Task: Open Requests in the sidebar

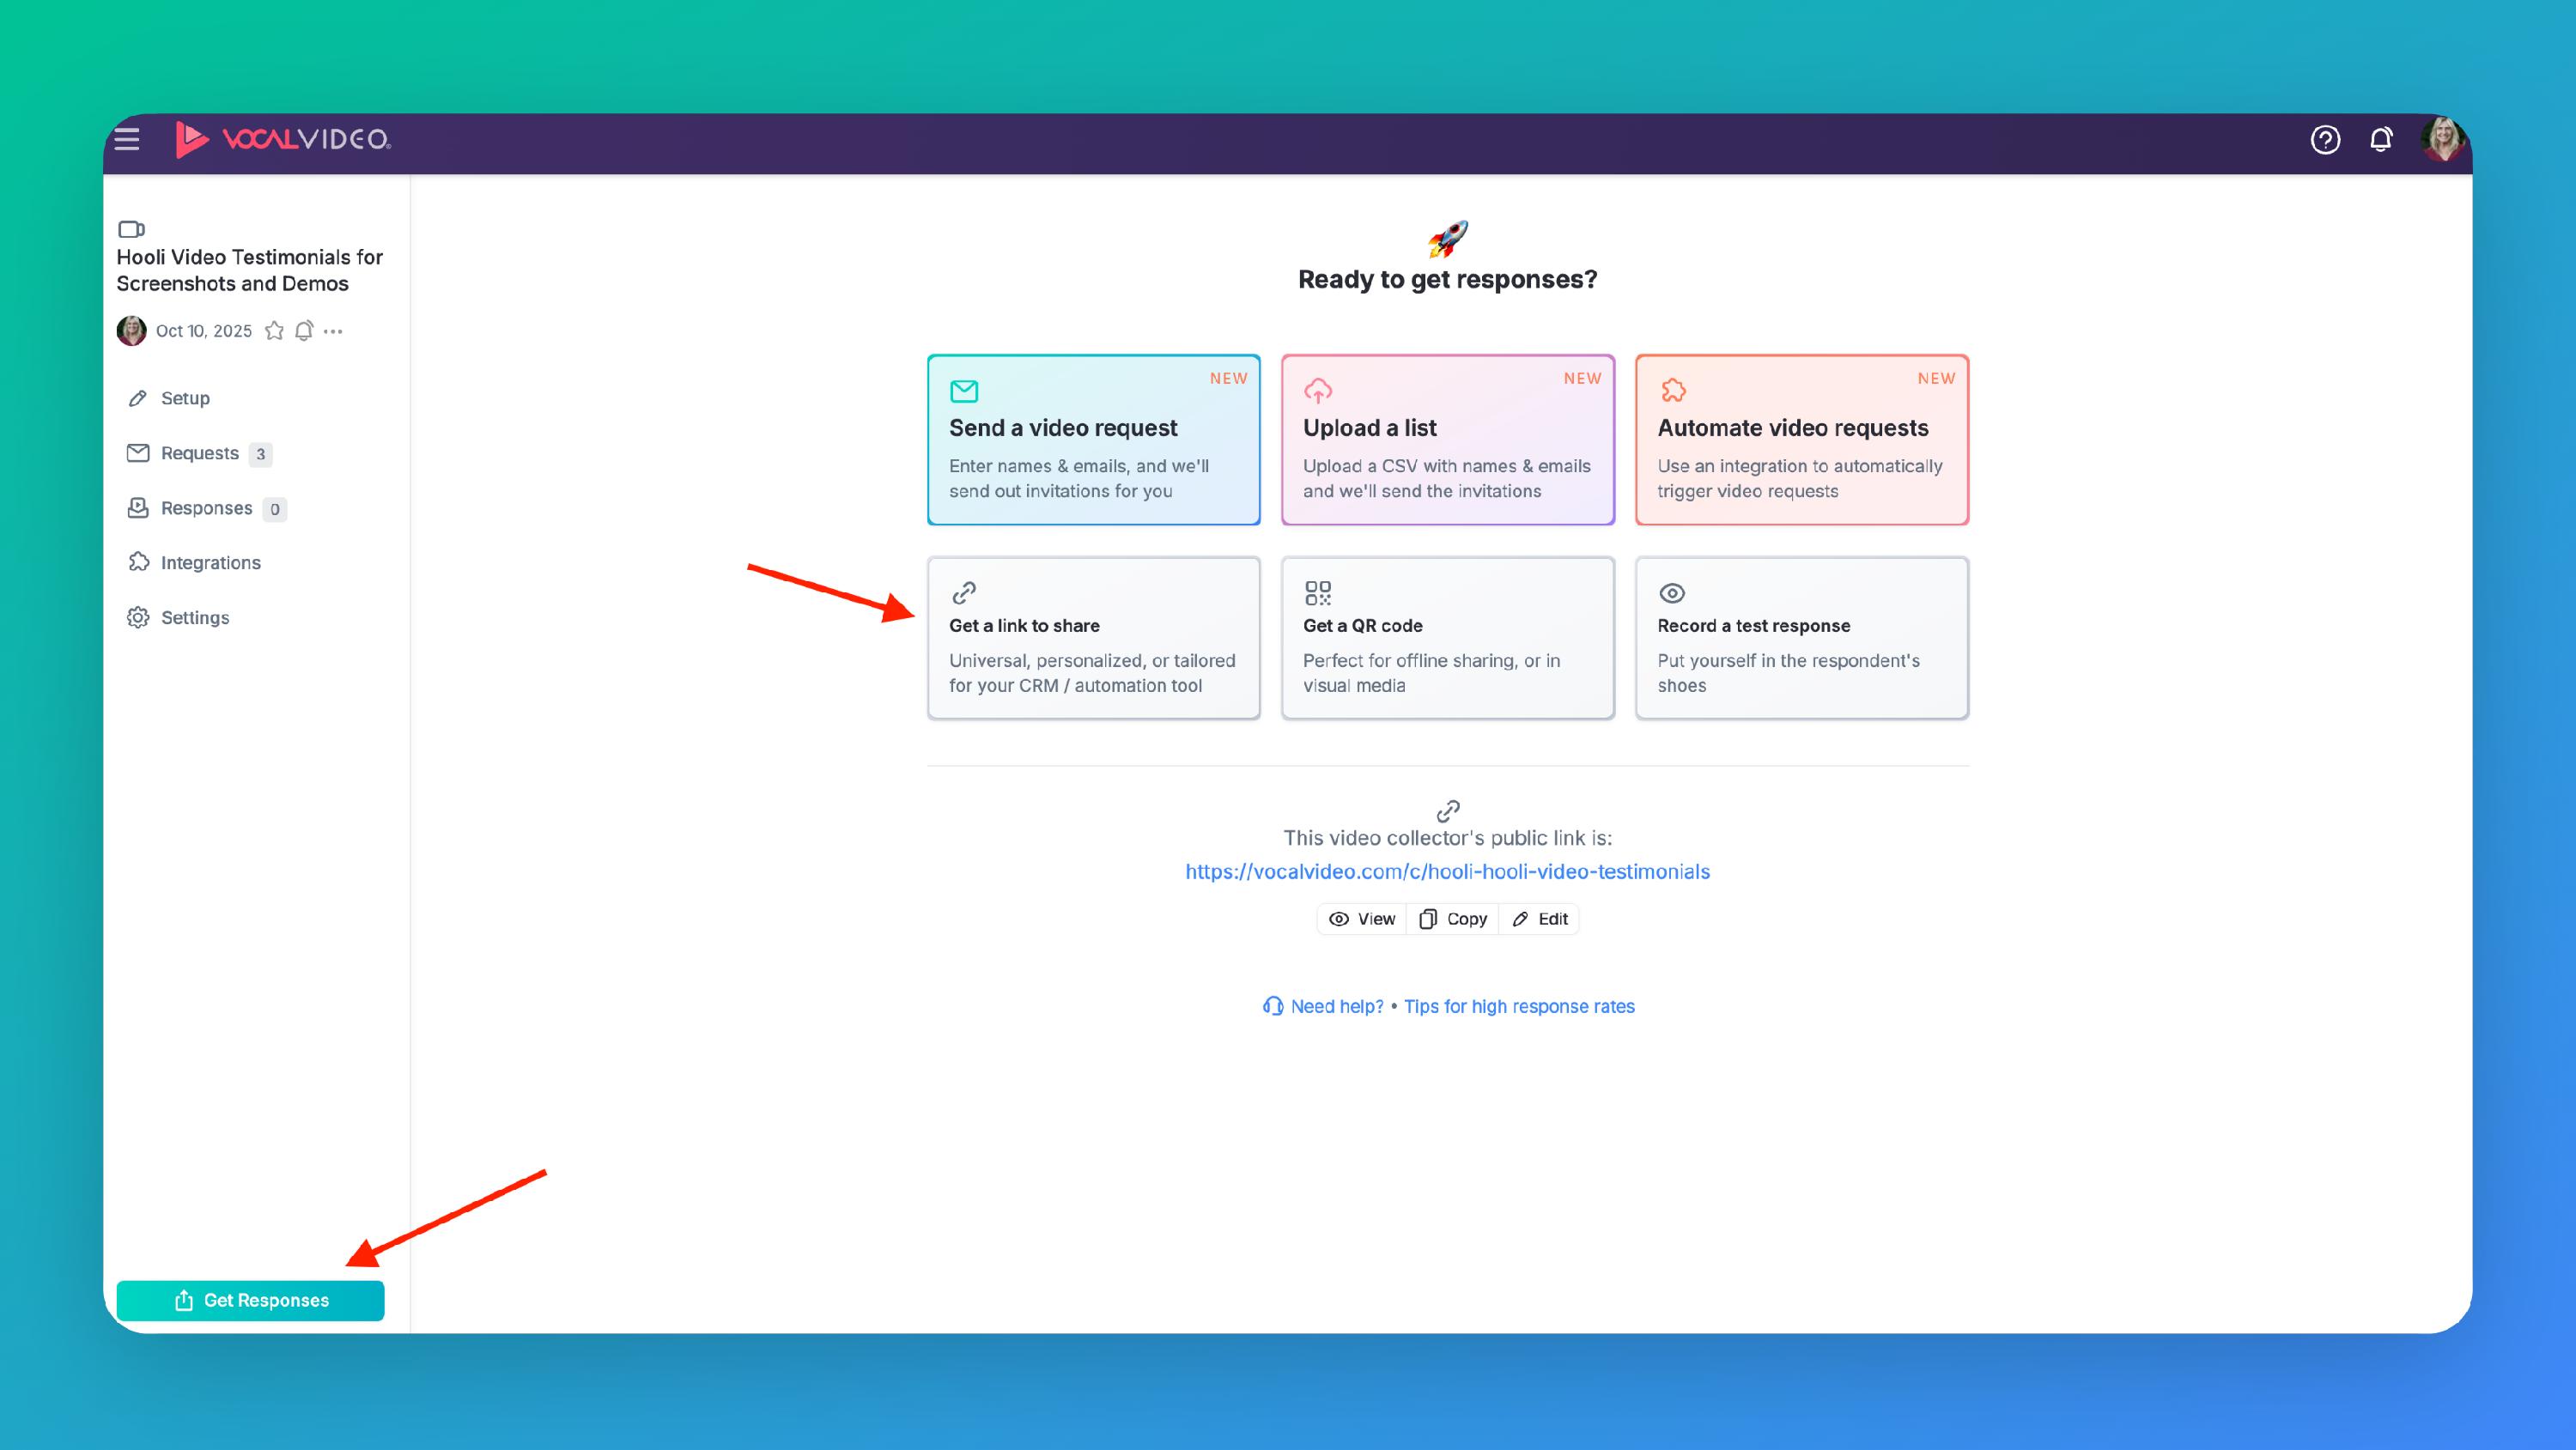Action: (199, 453)
